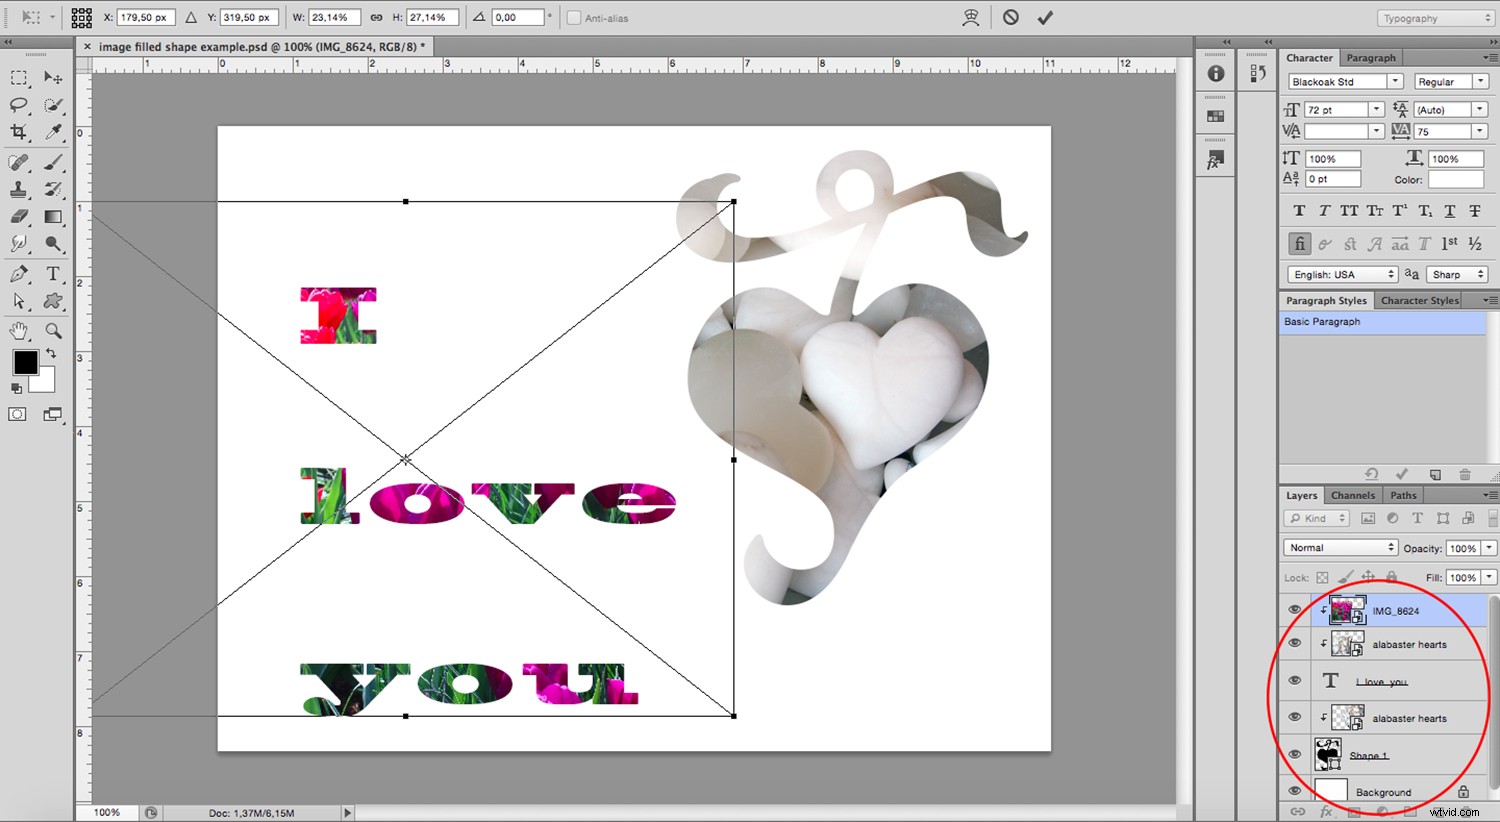Viewport: 1500px width, 822px height.
Task: Switch to the Channels tab
Action: [x=1353, y=494]
